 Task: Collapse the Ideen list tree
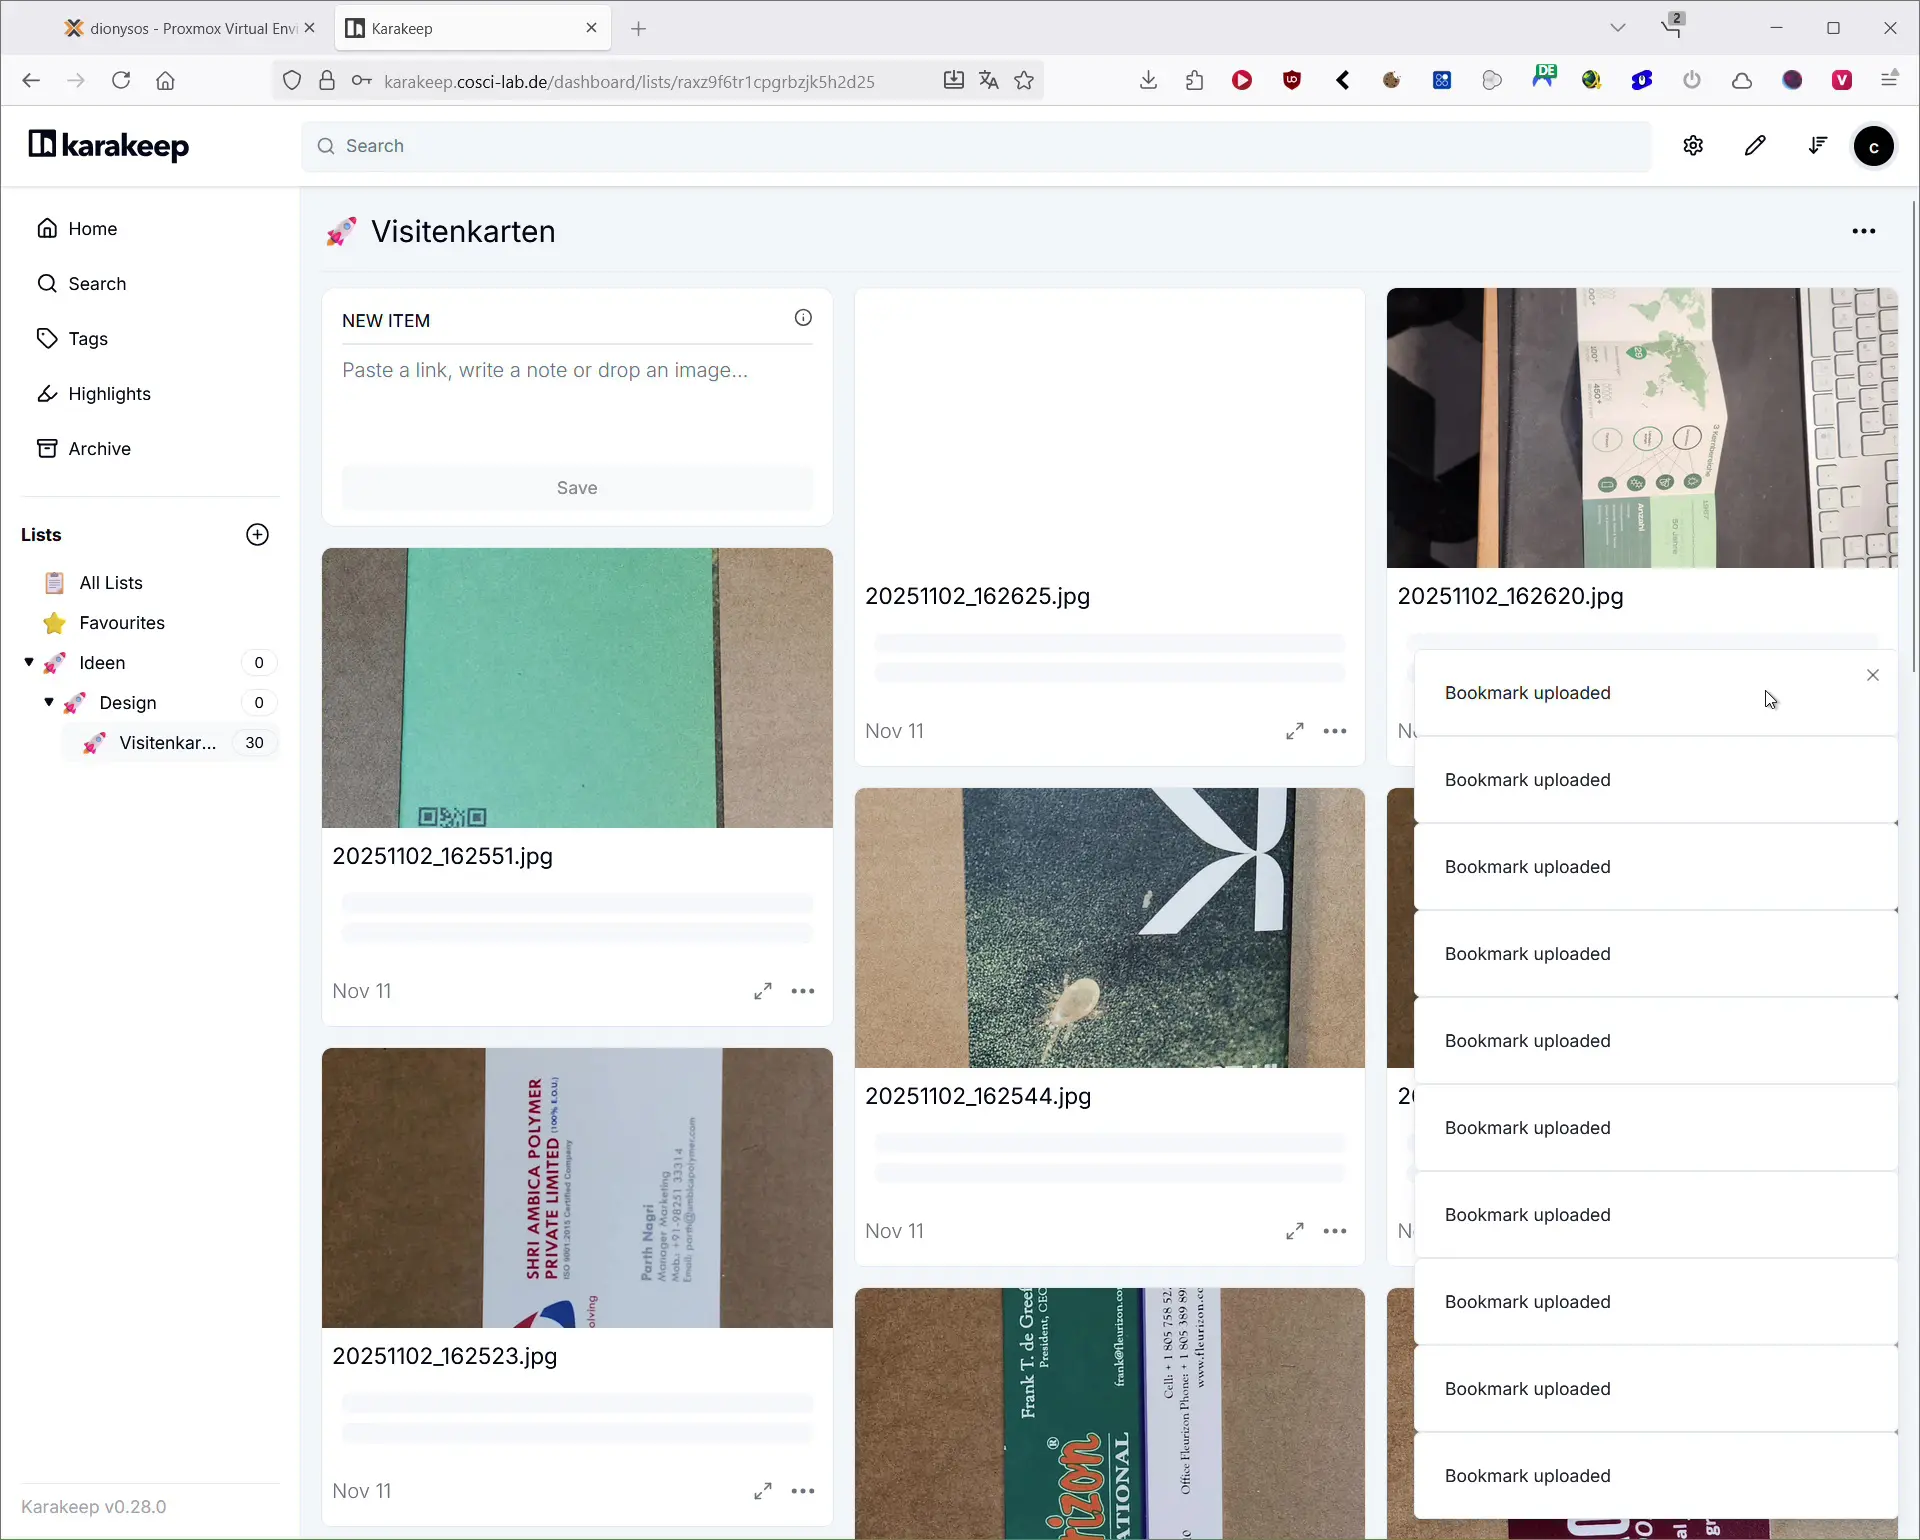pyautogui.click(x=29, y=662)
